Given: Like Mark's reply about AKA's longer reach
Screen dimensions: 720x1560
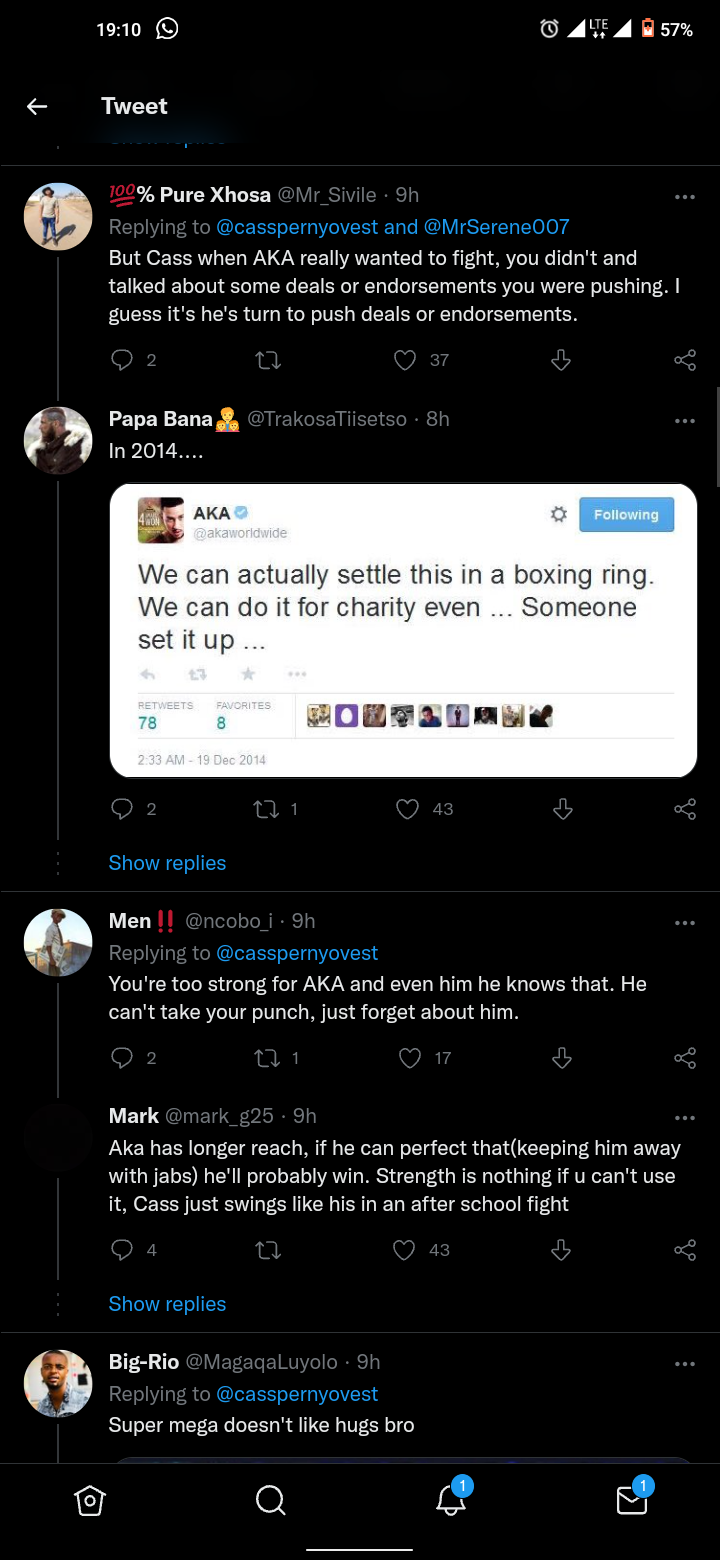Looking at the screenshot, I should 404,1250.
